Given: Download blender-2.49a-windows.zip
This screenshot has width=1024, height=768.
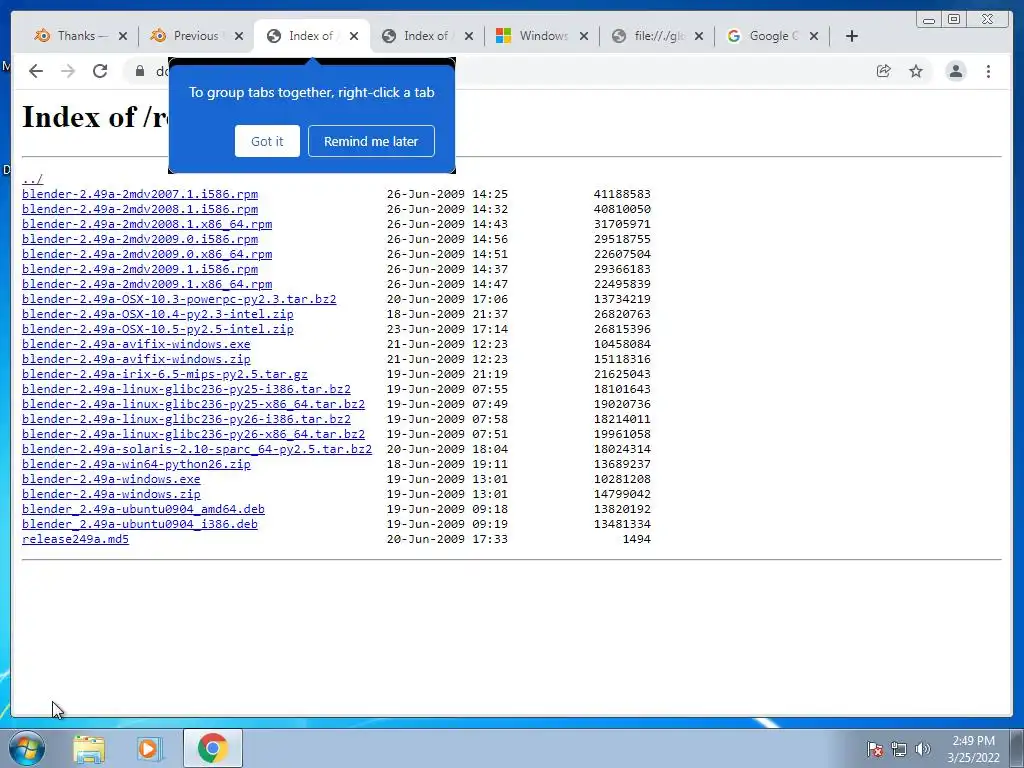Looking at the screenshot, I should coord(111,494).
